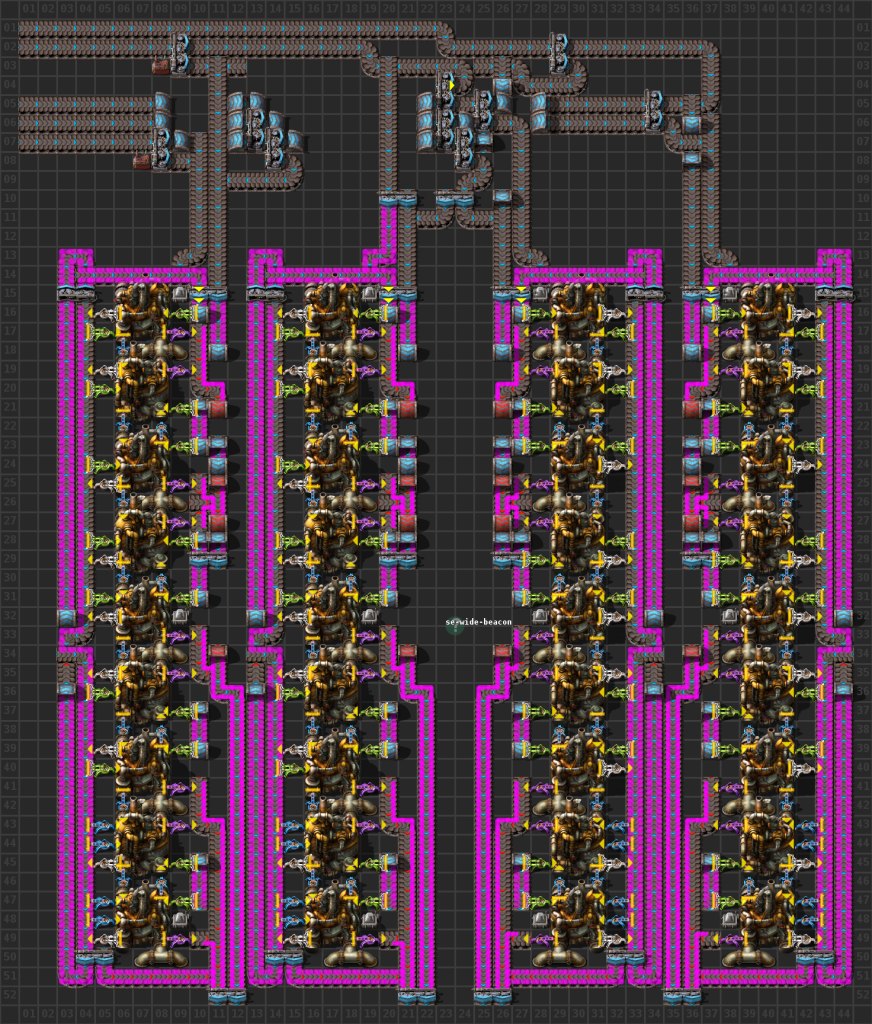This screenshot has height=1024, width=872.
Task: Select the wooden chest at column 08 row 03
Action: point(161,66)
